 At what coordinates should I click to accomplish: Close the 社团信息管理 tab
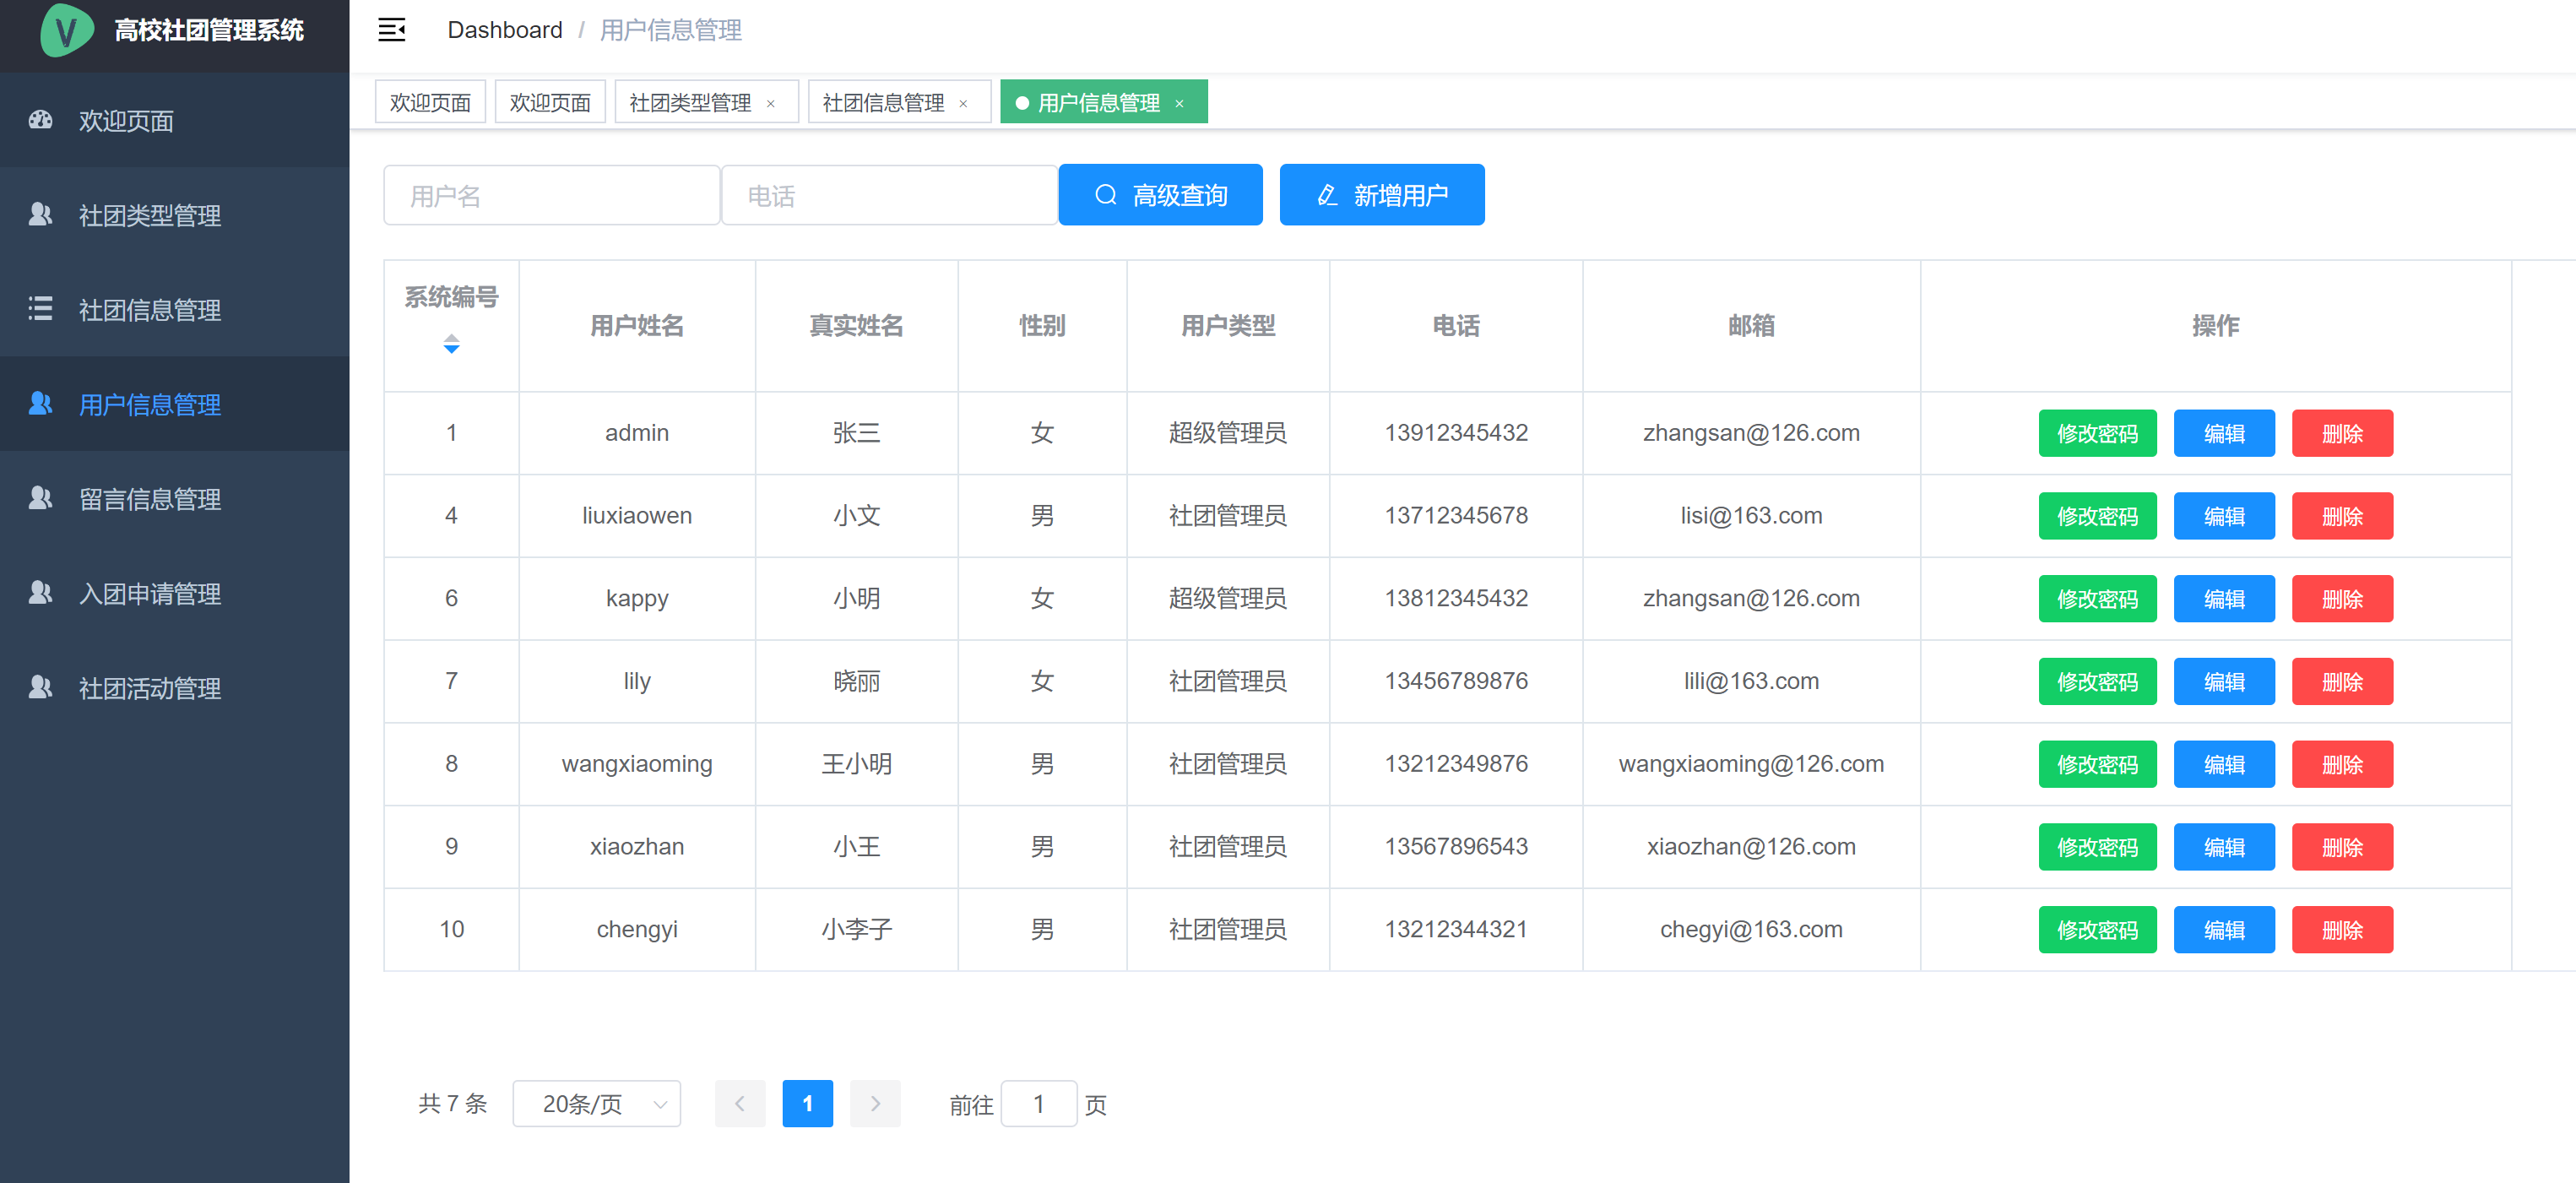(963, 102)
